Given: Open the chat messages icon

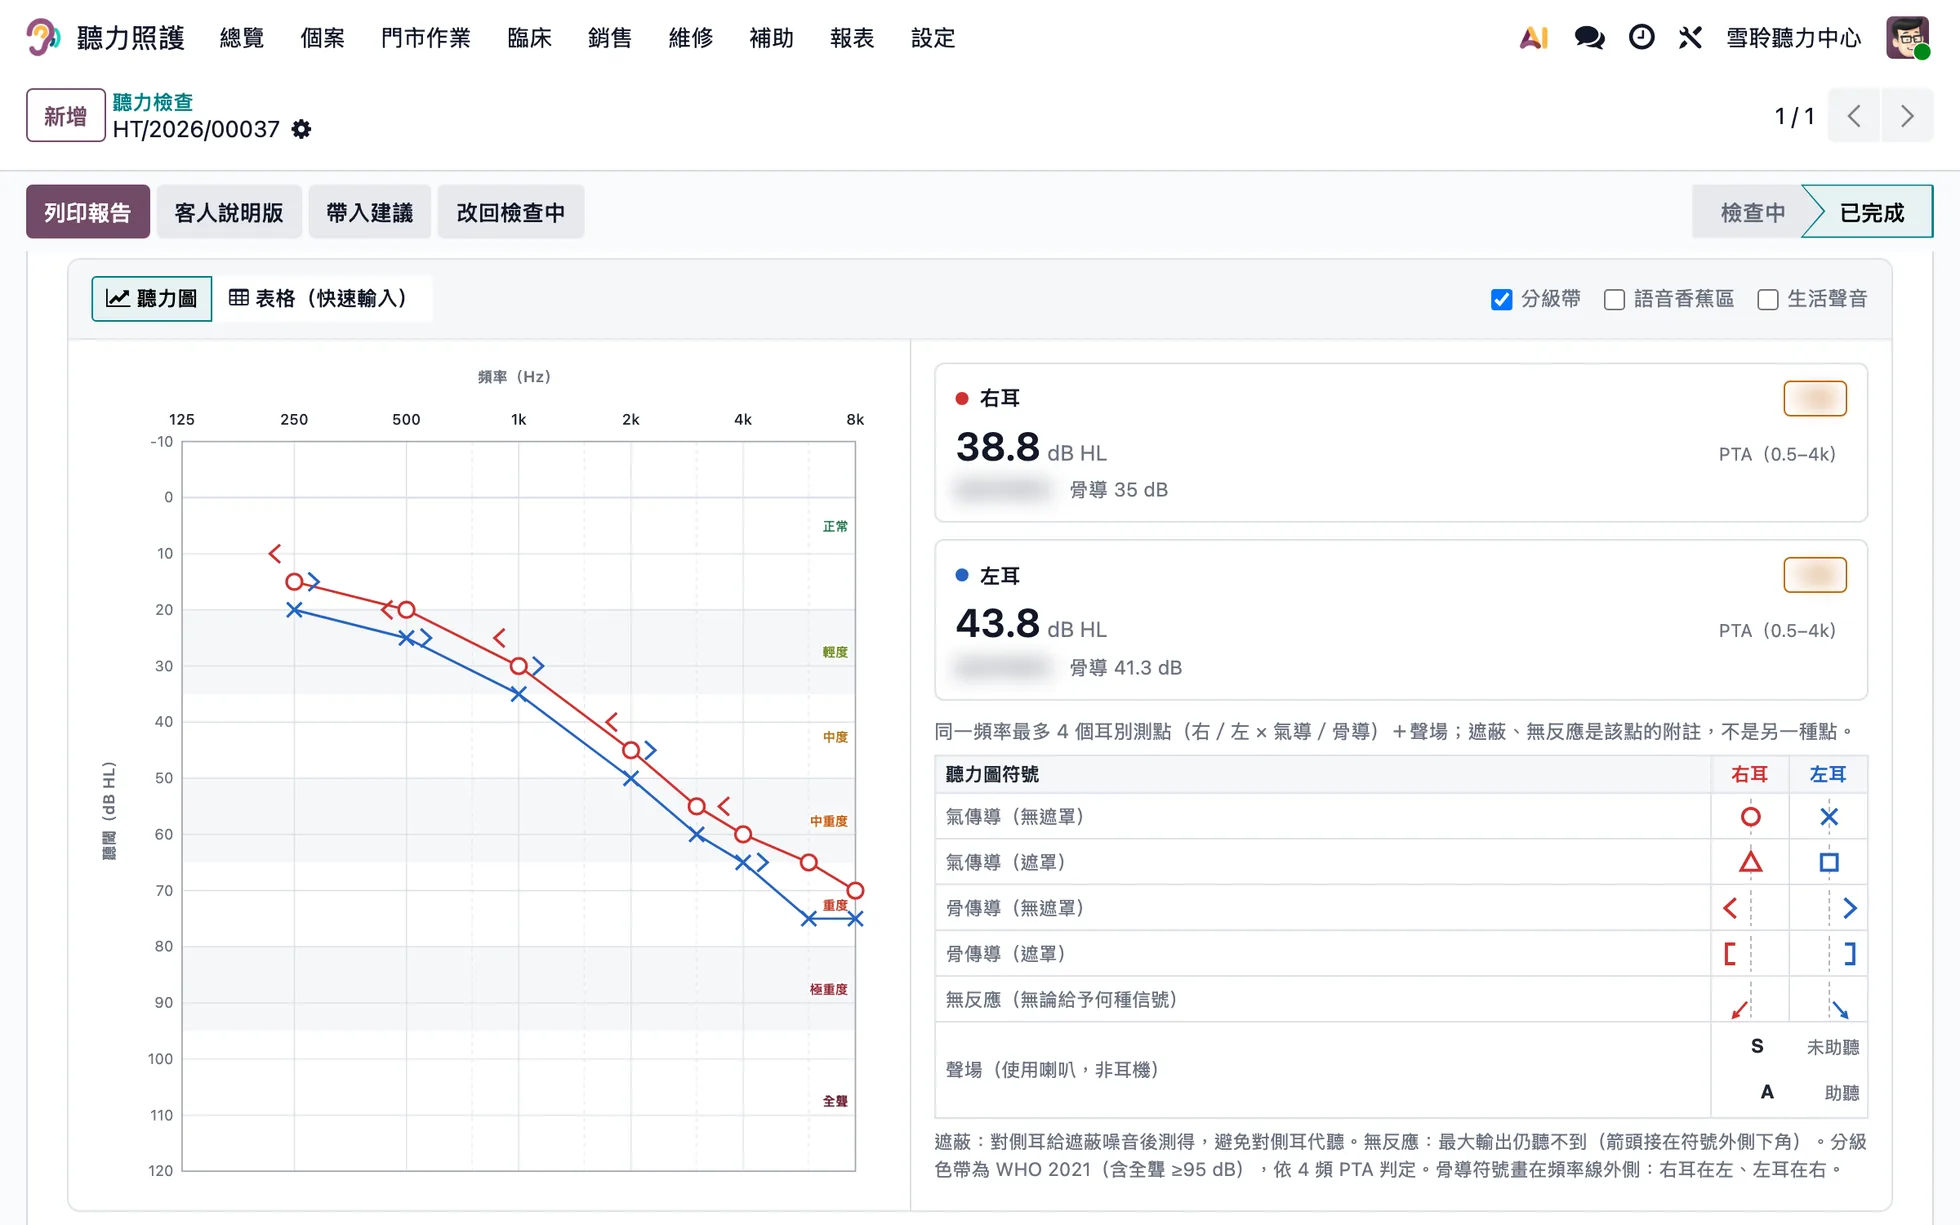Looking at the screenshot, I should (1589, 38).
